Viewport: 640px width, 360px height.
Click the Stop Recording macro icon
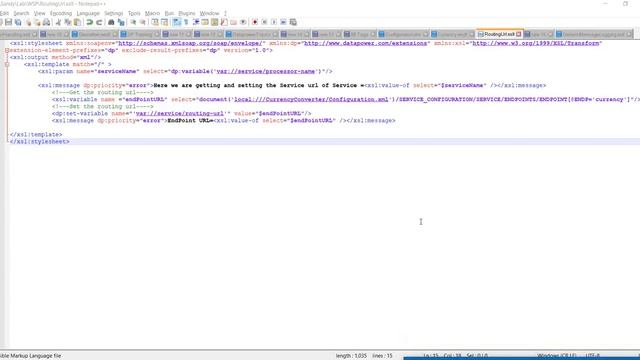264,22
